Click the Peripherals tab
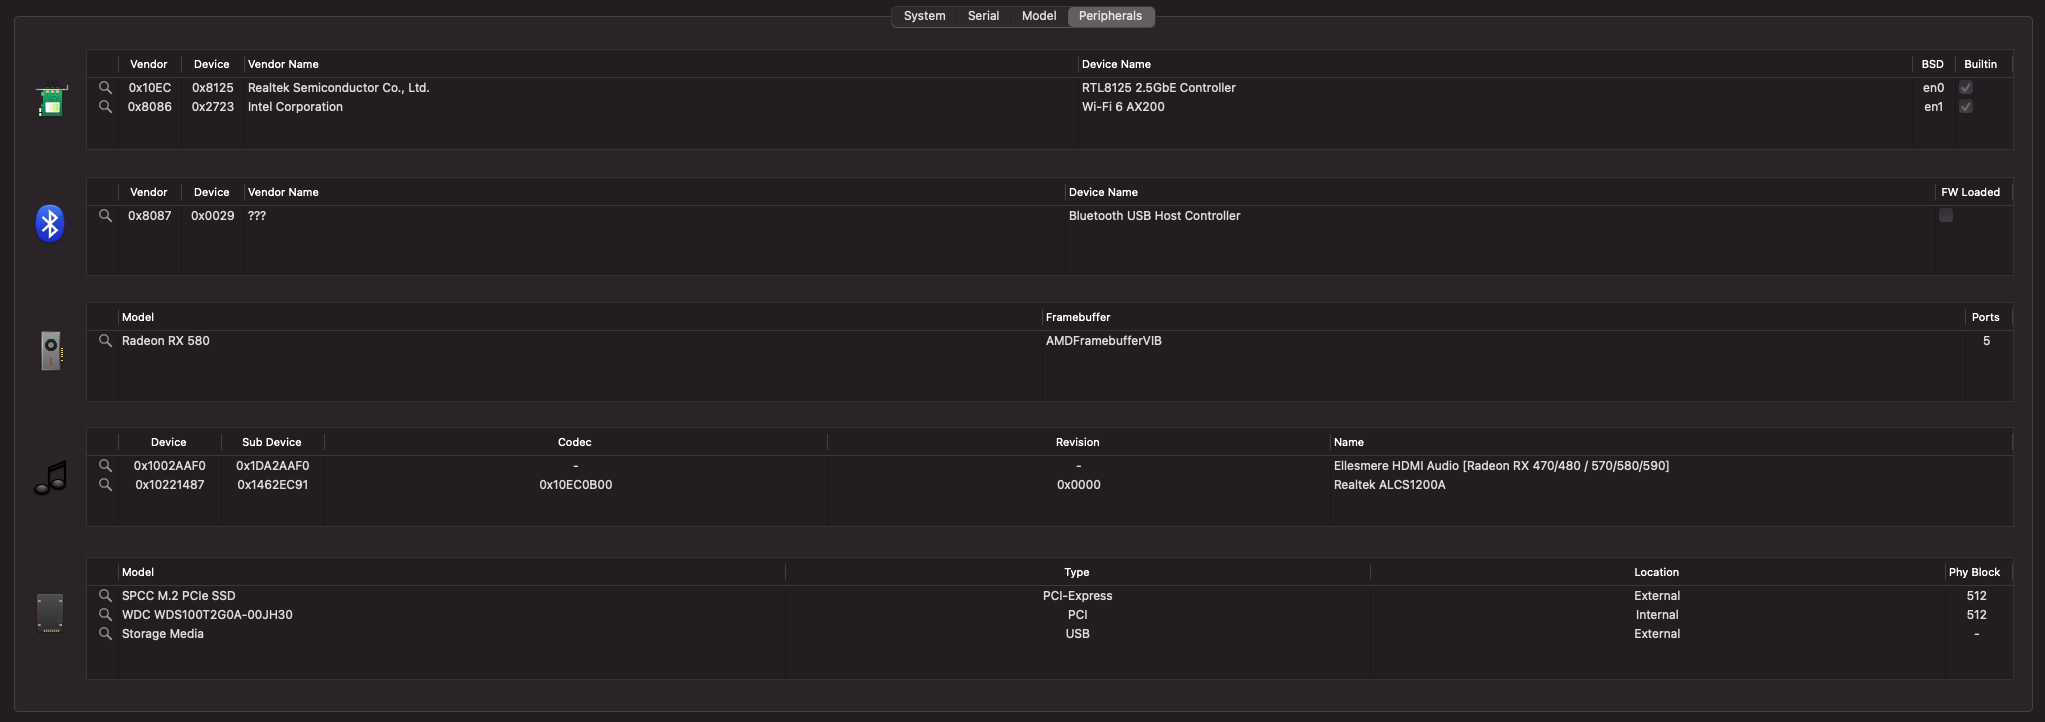The width and height of the screenshot is (2045, 722). pyautogui.click(x=1110, y=16)
